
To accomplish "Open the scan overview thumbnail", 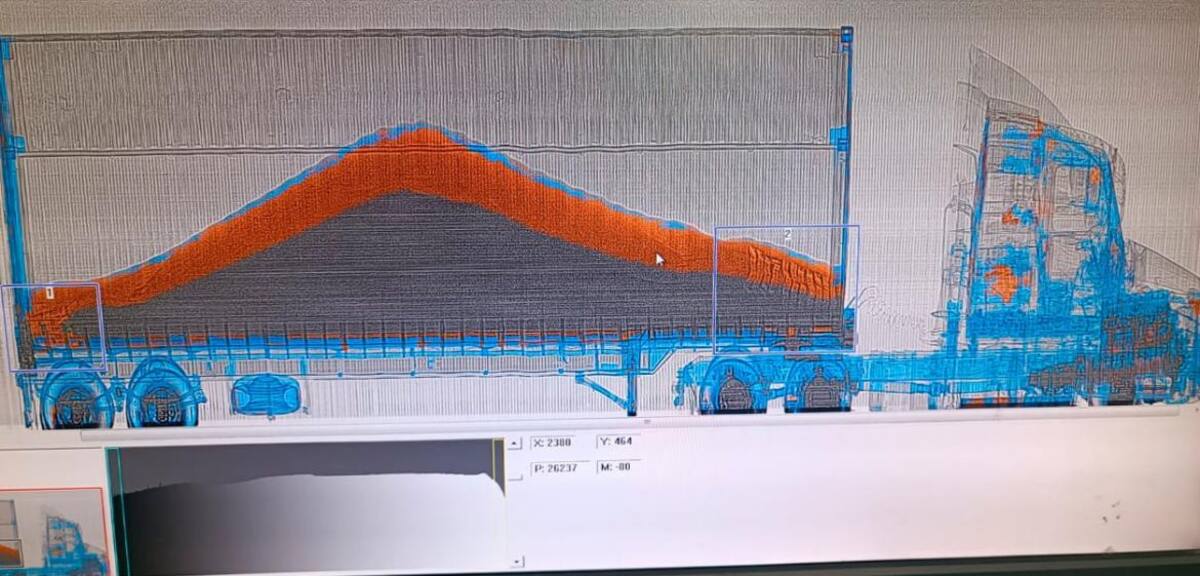I will (x=52, y=531).
